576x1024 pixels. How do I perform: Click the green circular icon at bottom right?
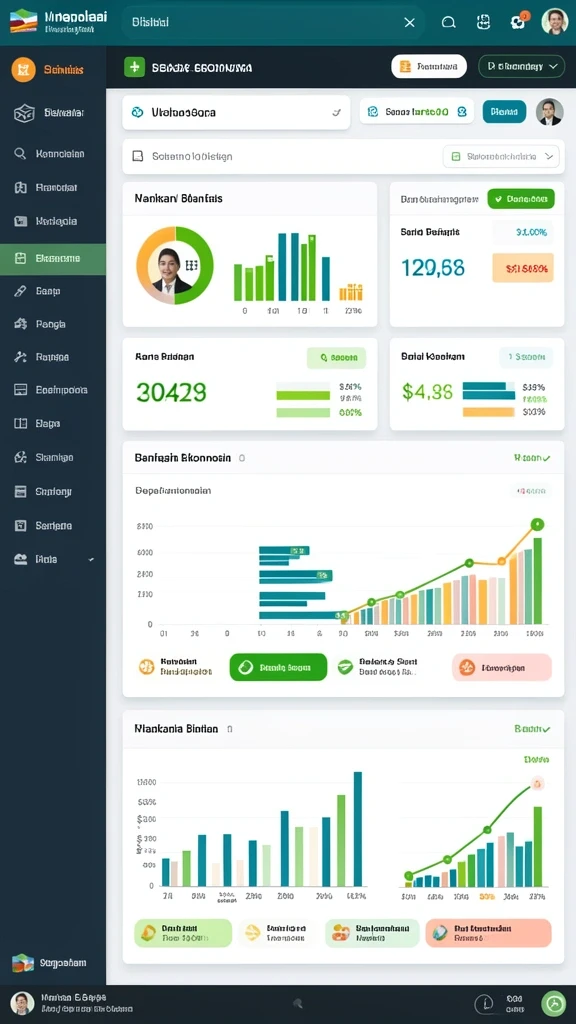coord(554,1003)
